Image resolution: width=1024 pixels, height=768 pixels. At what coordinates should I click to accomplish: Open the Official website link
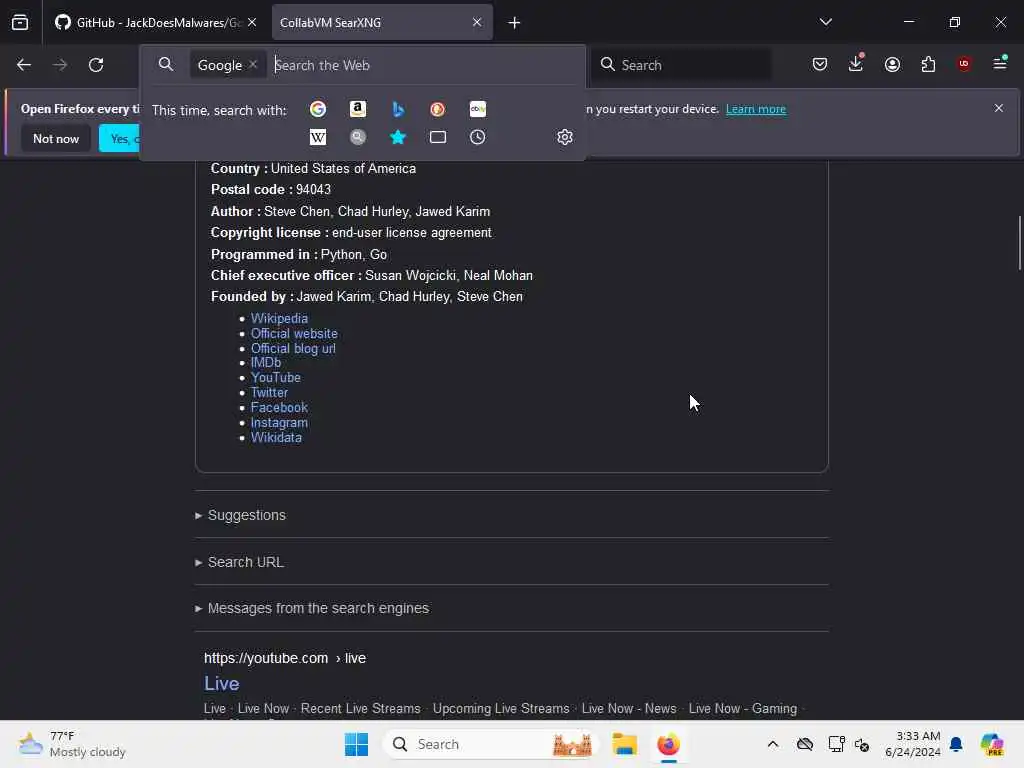pyautogui.click(x=294, y=333)
